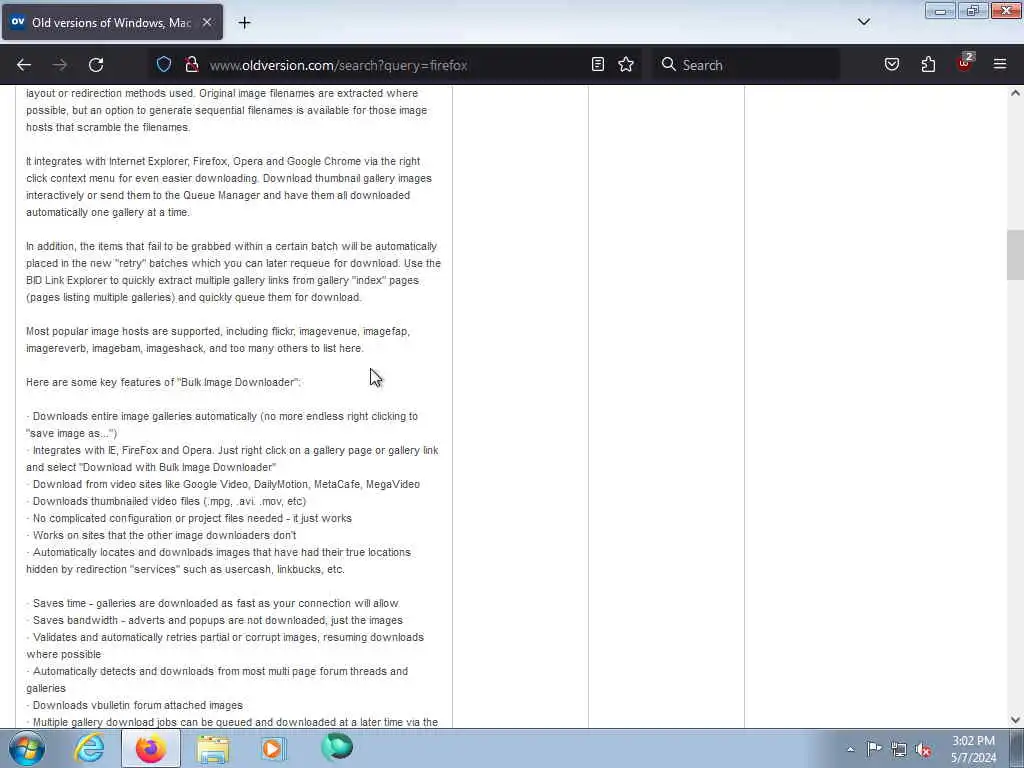Click 'Downloads thumbnailed video files' line
Image resolution: width=1024 pixels, height=768 pixels.
click(x=167, y=501)
